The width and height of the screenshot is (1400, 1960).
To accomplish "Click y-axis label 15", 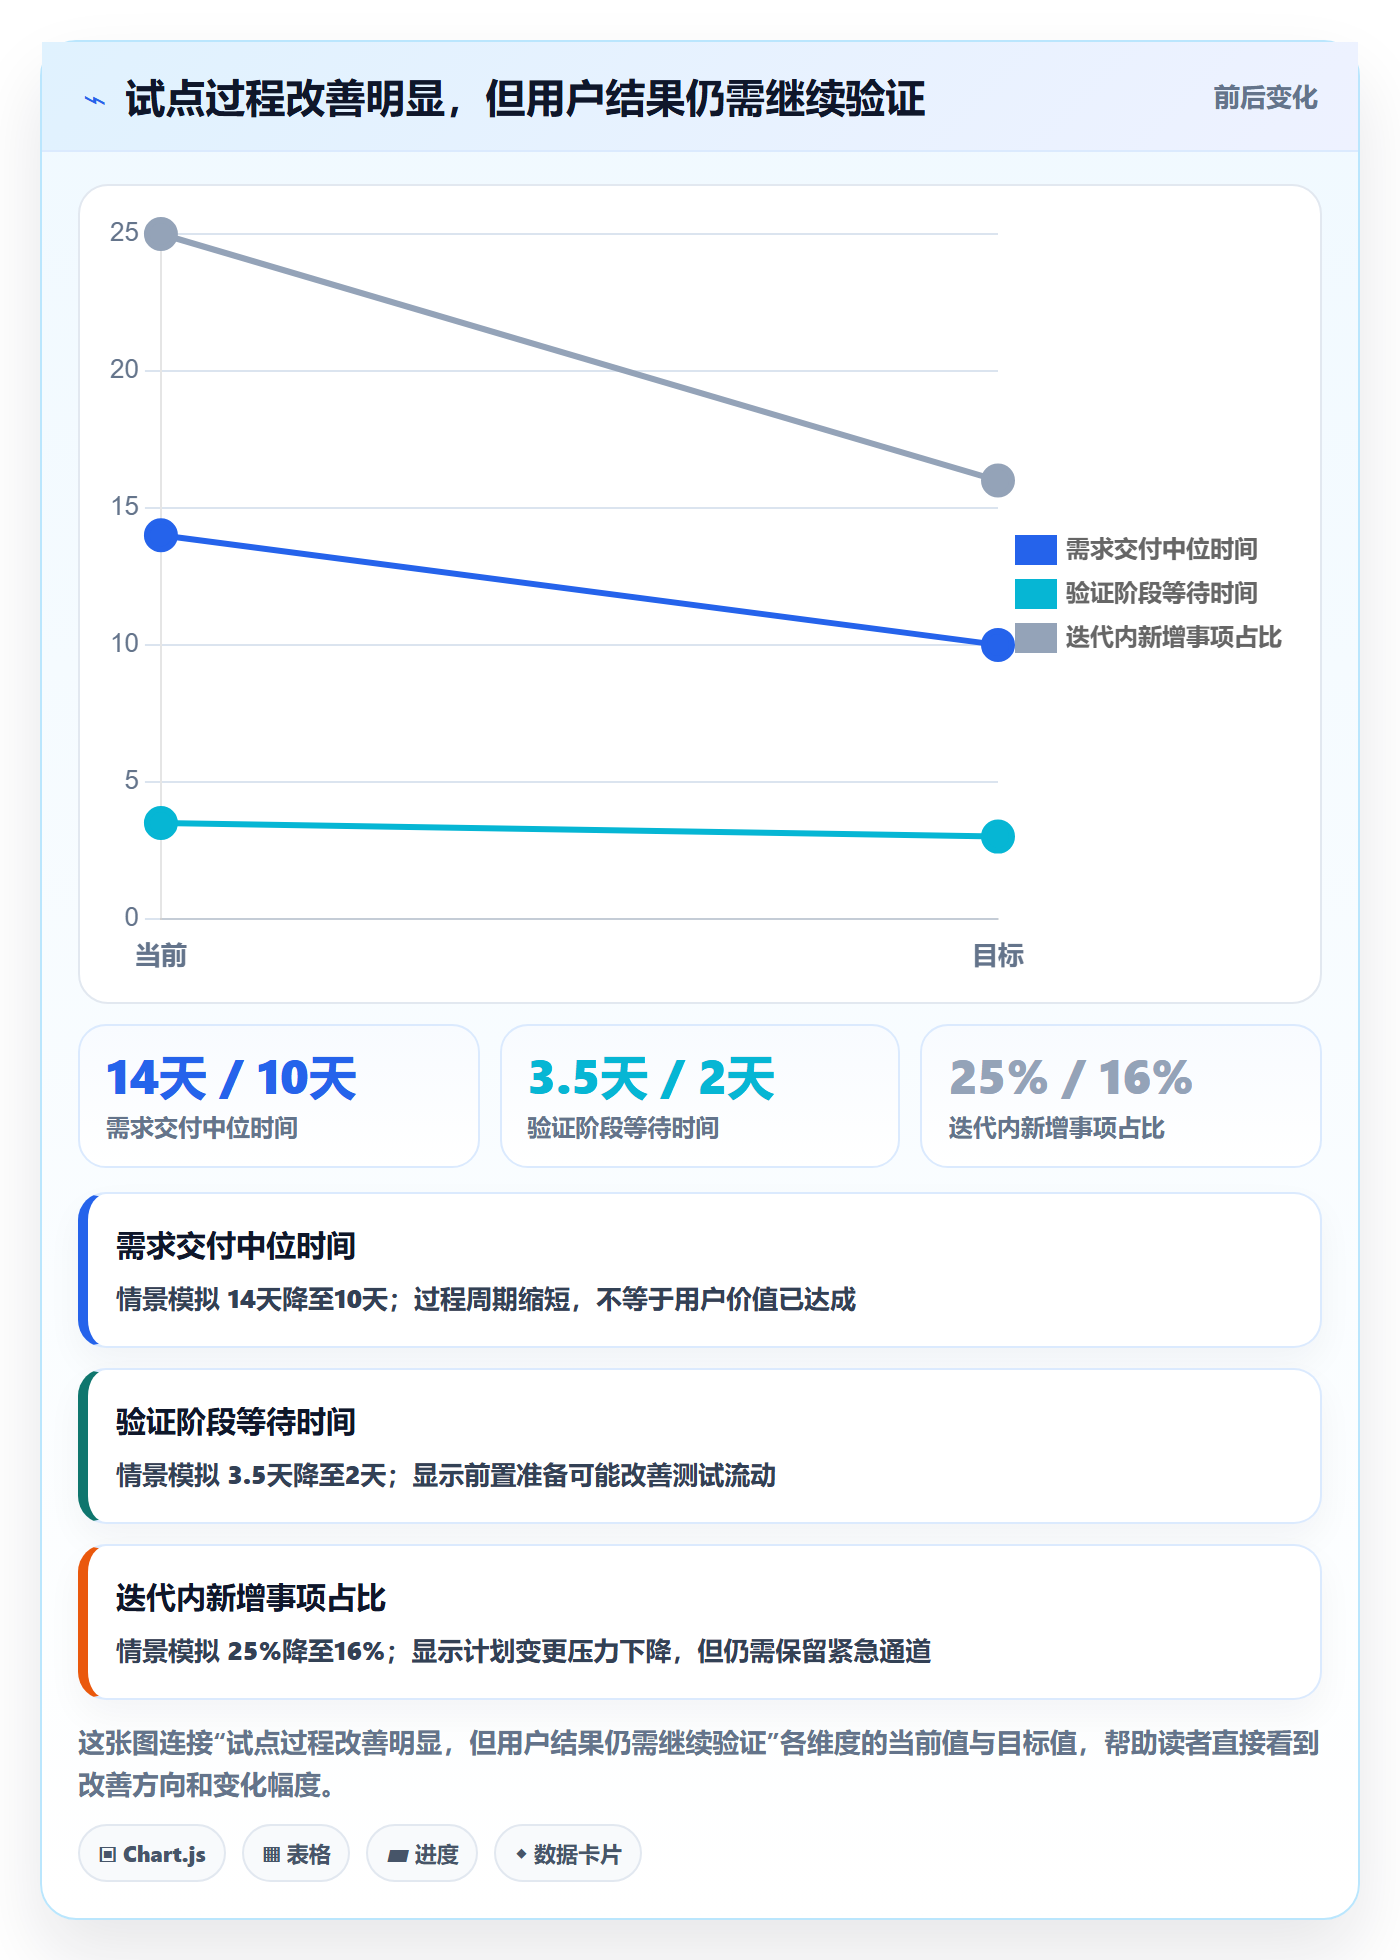I will point(124,507).
